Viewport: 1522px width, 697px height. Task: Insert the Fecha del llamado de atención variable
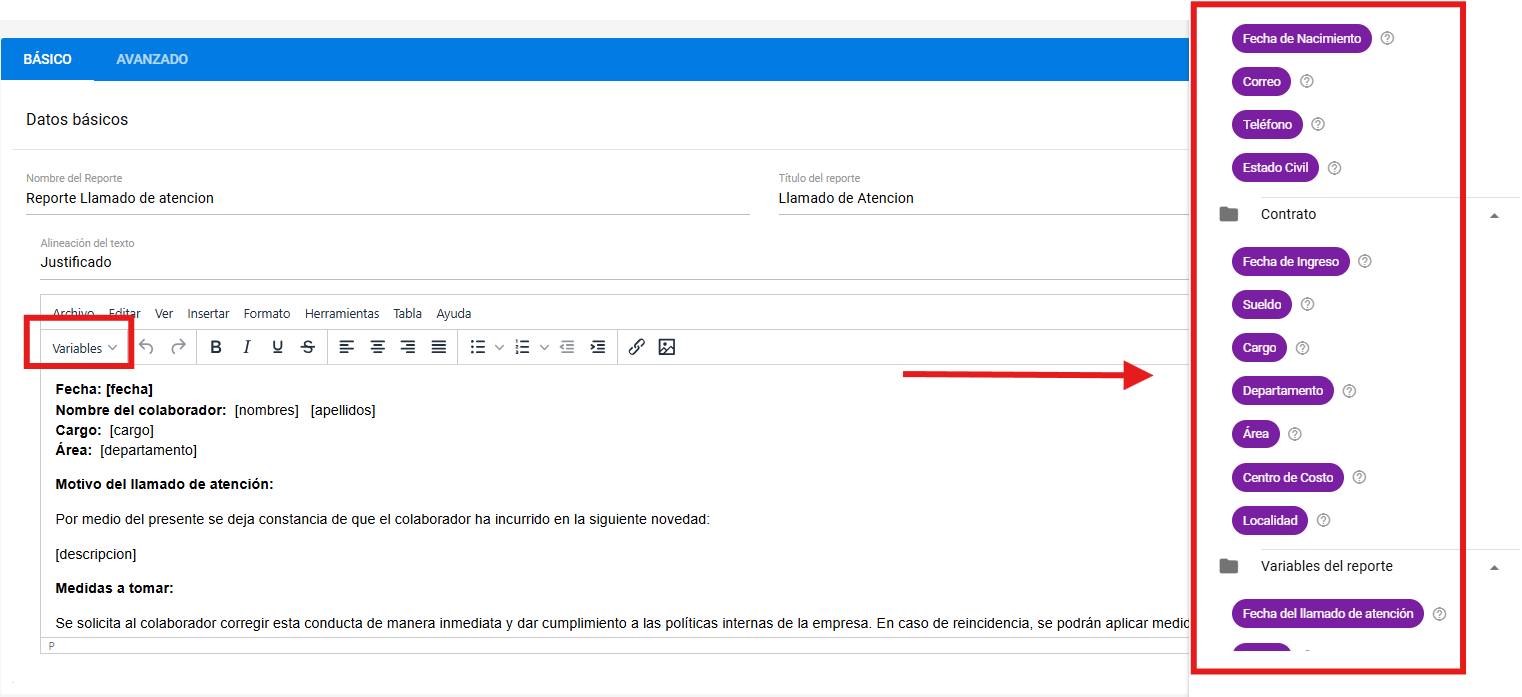pos(1327,614)
